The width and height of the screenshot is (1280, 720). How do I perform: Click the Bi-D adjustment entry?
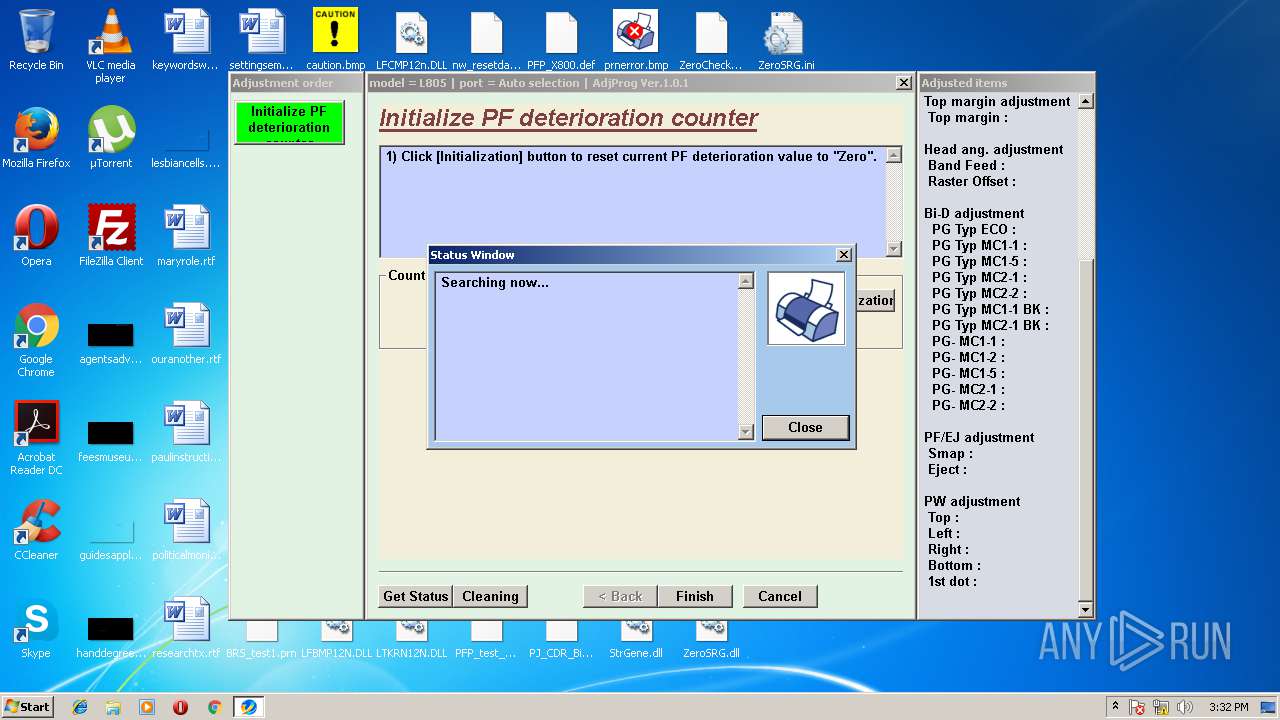[974, 213]
